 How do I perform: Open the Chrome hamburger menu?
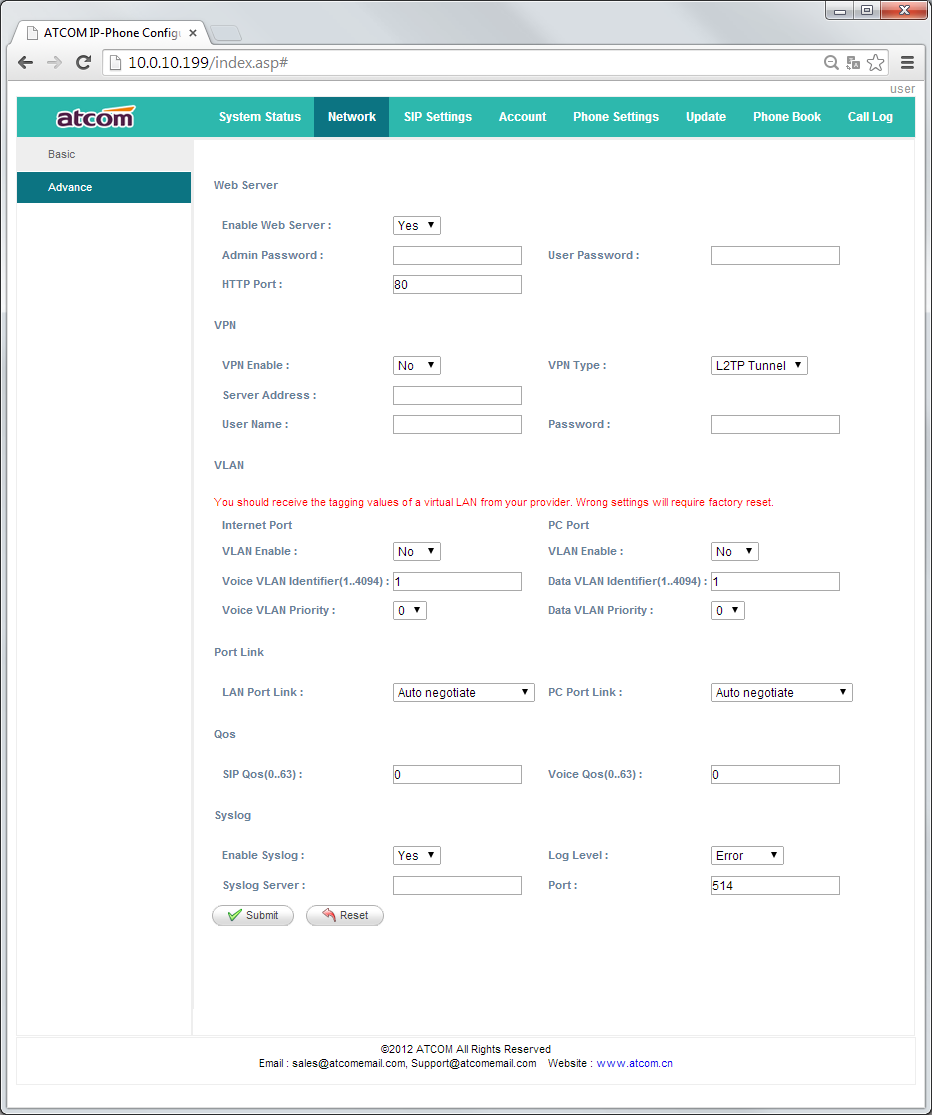[908, 62]
